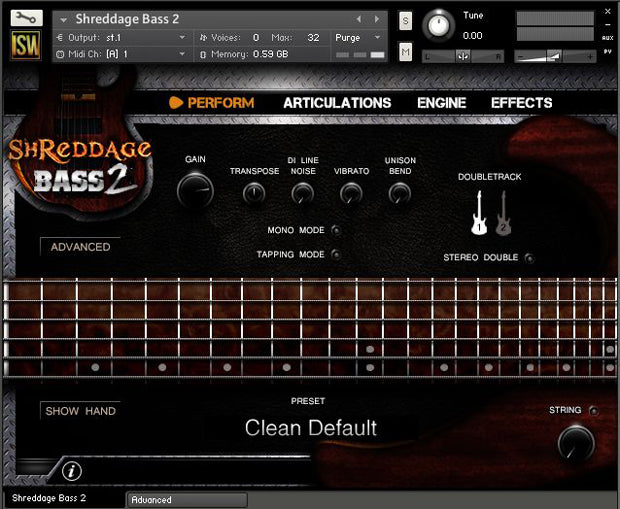This screenshot has width=620, height=509.
Task: Switch to the ARTICULATIONS tab
Action: [x=337, y=103]
